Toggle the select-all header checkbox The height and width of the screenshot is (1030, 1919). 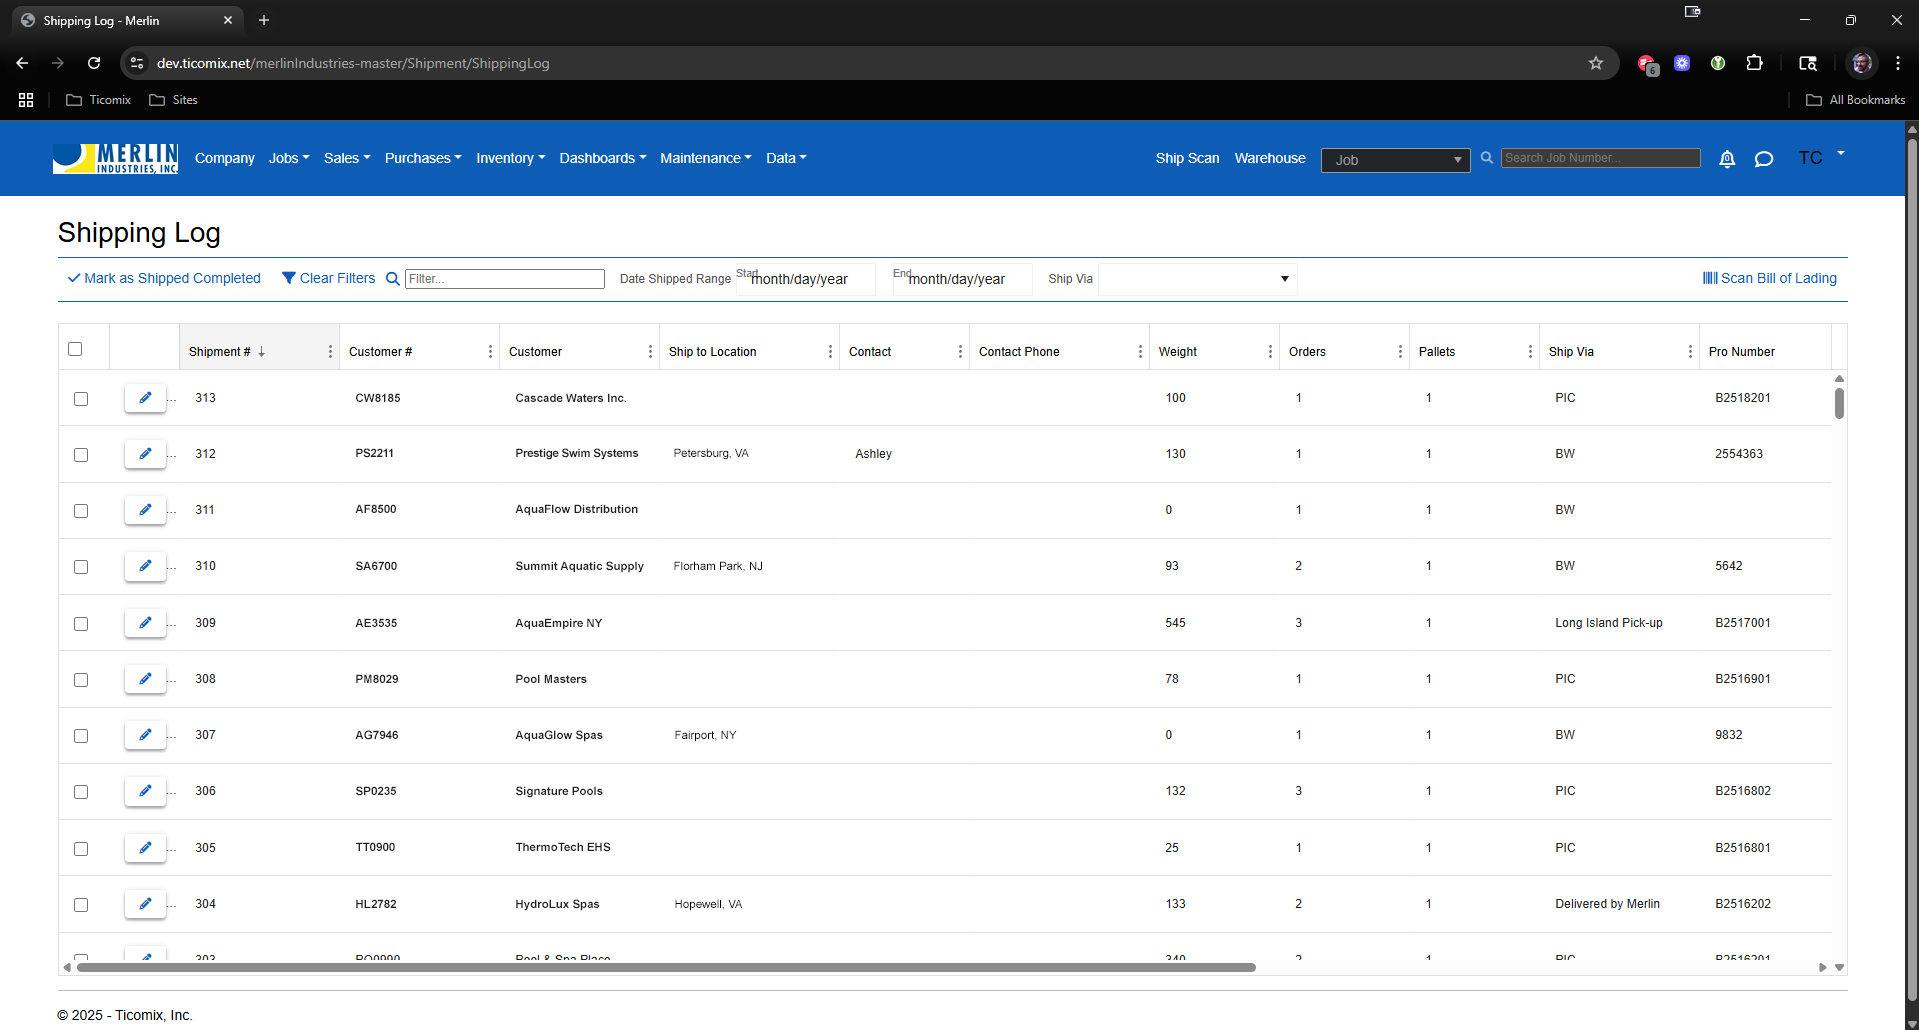click(x=75, y=349)
